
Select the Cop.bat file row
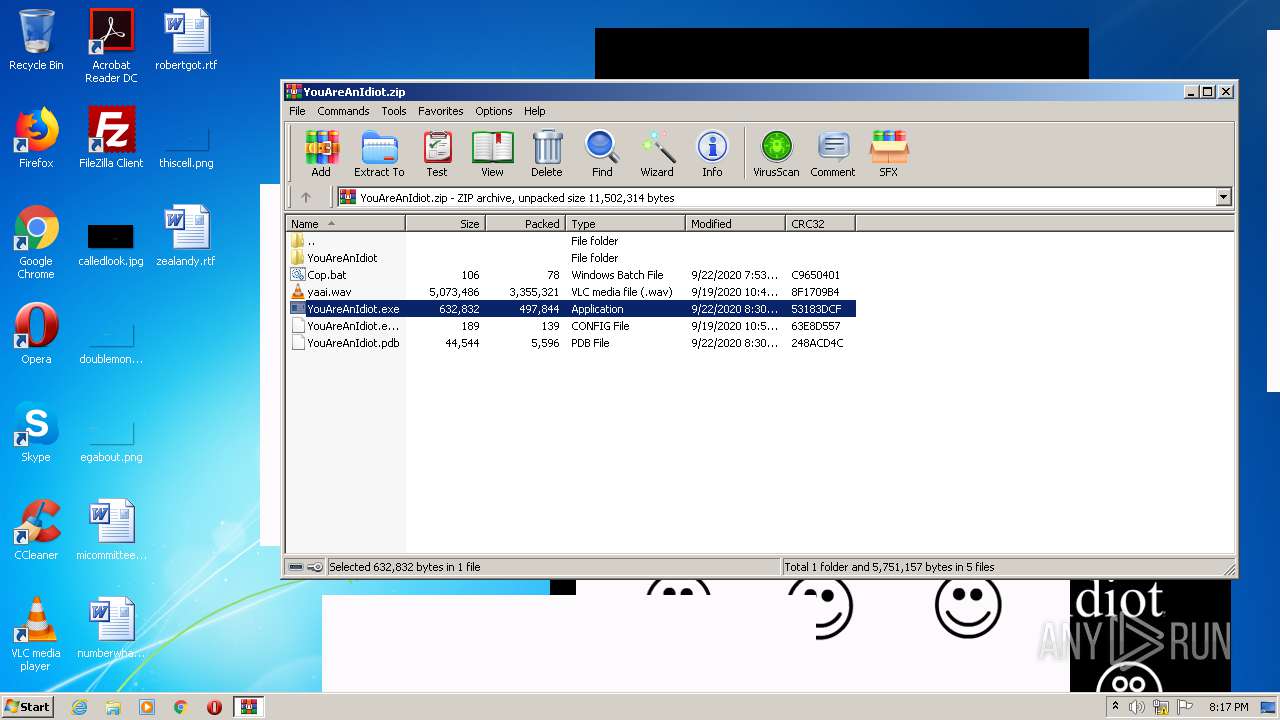pyautogui.click(x=570, y=275)
